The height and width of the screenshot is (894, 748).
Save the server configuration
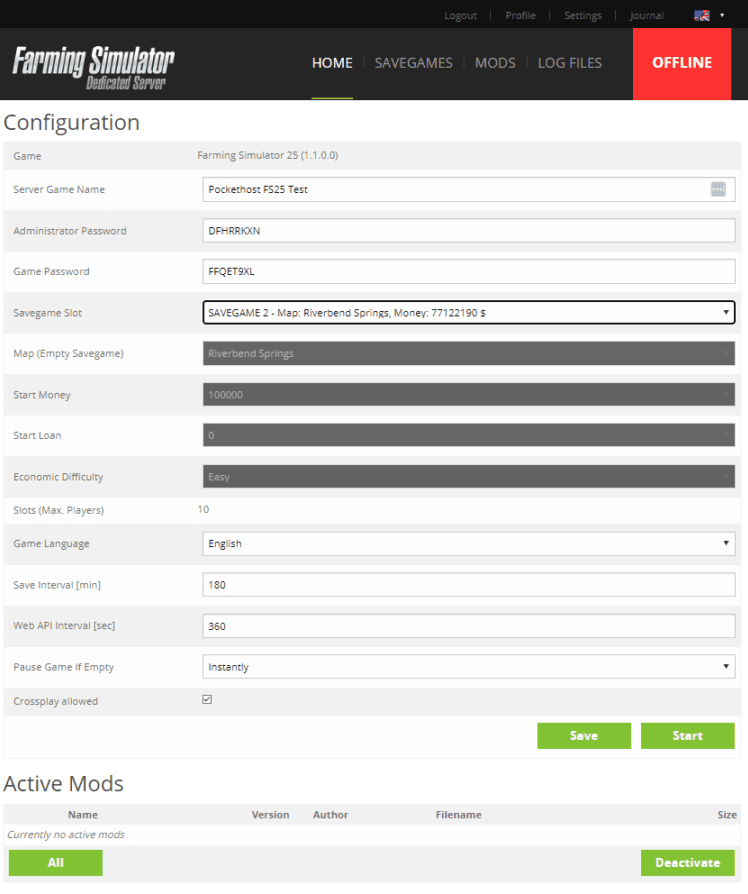point(584,735)
